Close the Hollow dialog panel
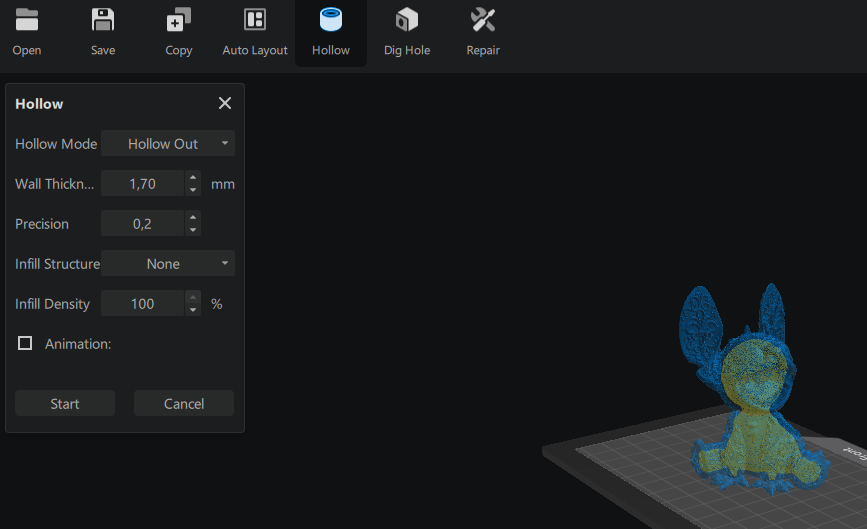Image resolution: width=867 pixels, height=529 pixels. (225, 103)
